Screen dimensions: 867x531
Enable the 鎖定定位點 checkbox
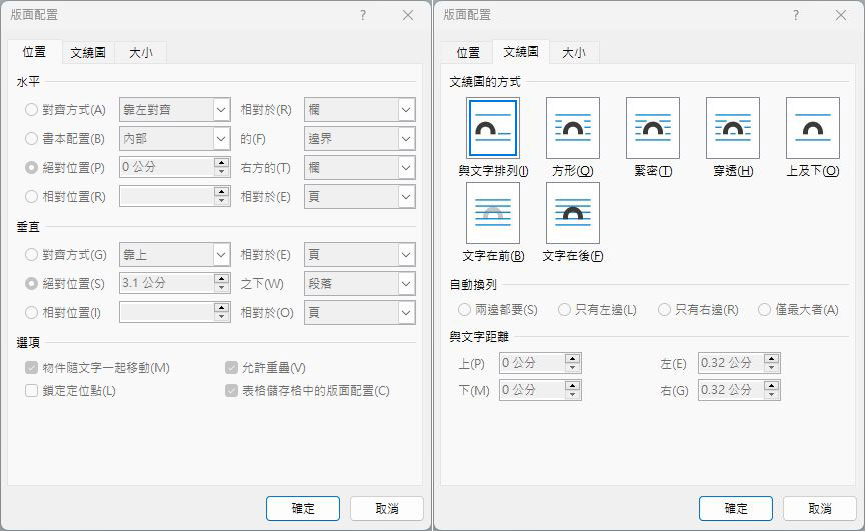coord(32,390)
